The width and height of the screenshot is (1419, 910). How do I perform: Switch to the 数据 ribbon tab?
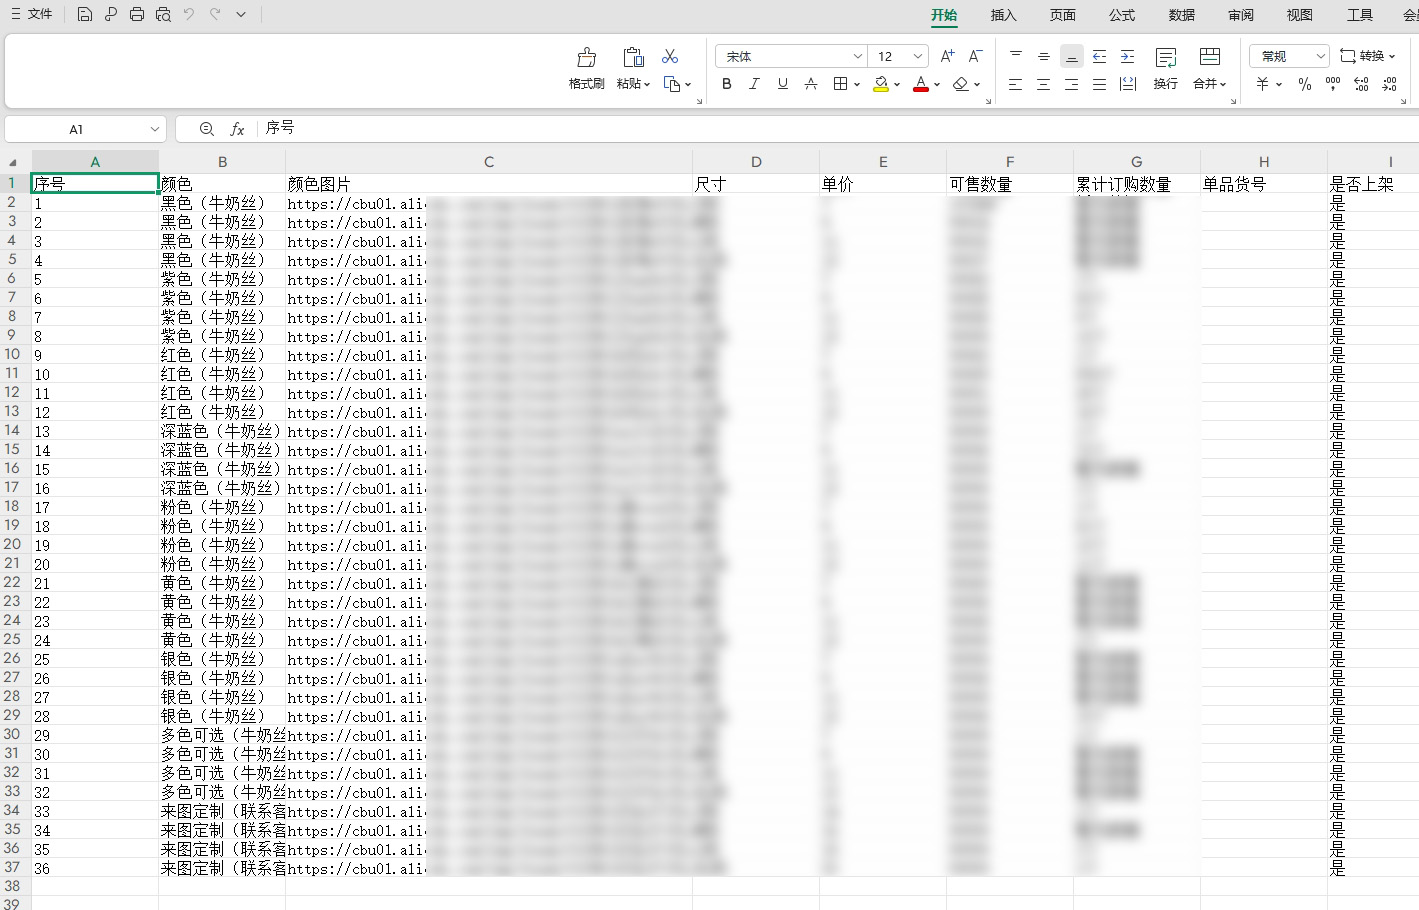tap(1181, 15)
